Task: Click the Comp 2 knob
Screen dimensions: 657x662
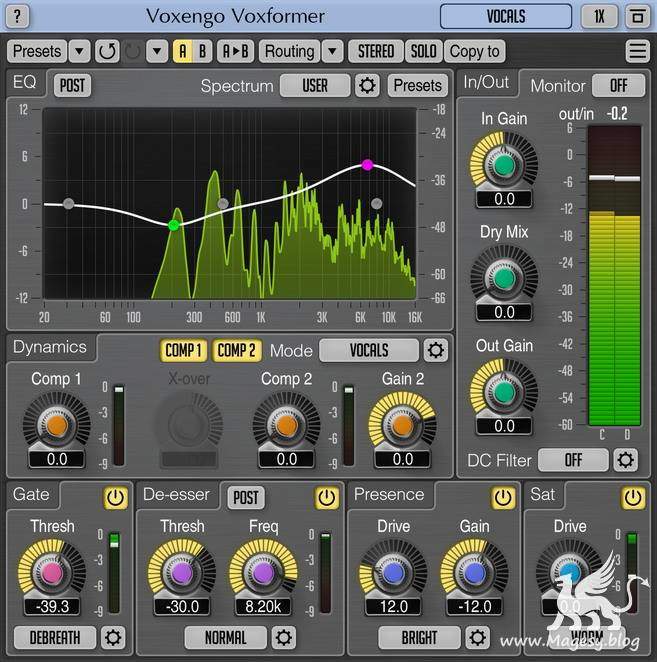Action: [x=287, y=425]
